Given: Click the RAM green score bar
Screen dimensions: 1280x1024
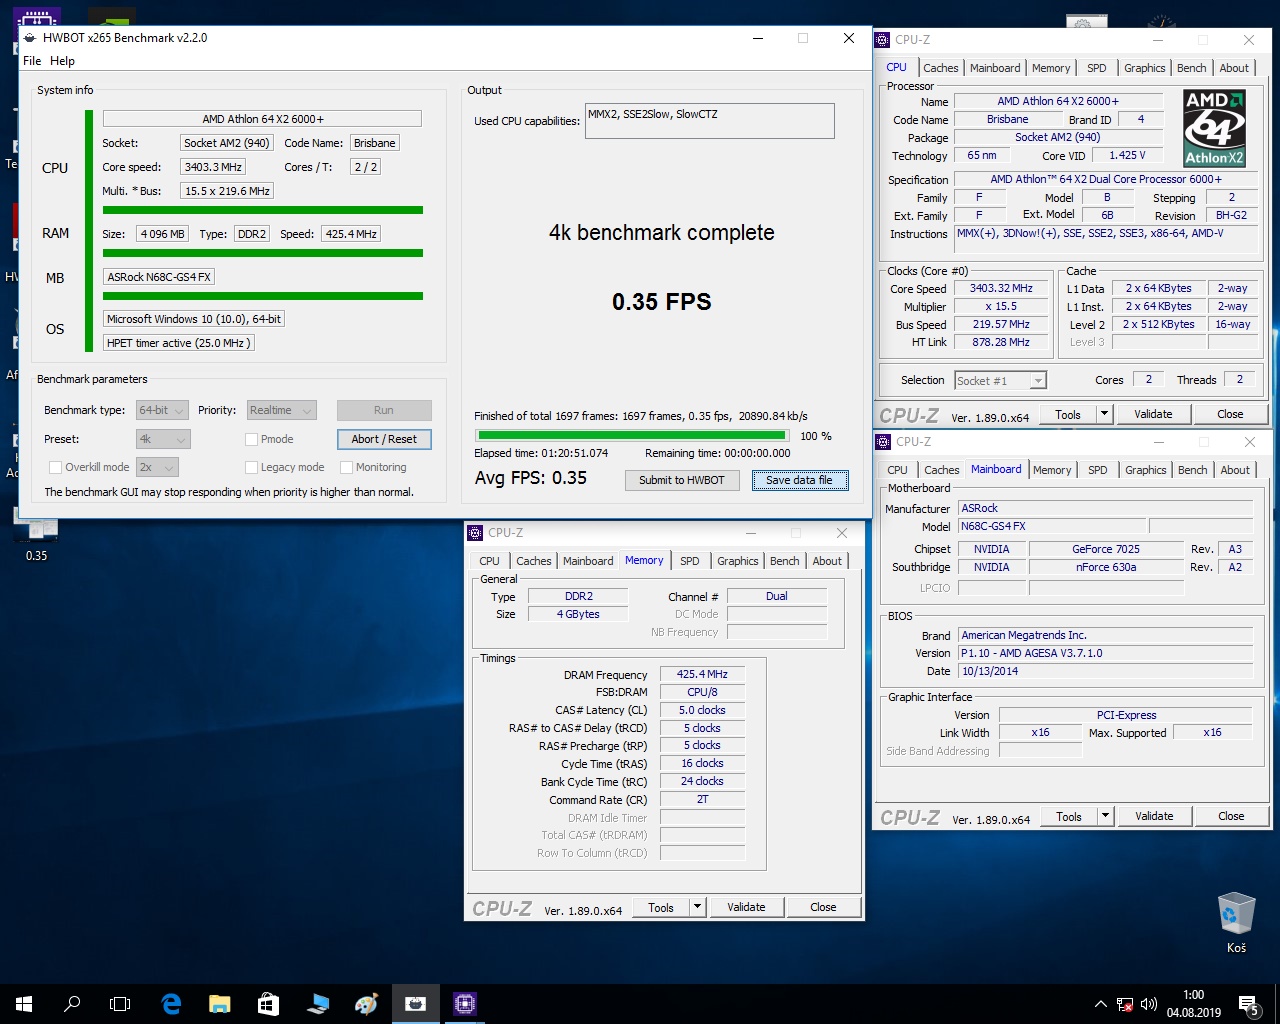Looking at the screenshot, I should click(x=263, y=253).
